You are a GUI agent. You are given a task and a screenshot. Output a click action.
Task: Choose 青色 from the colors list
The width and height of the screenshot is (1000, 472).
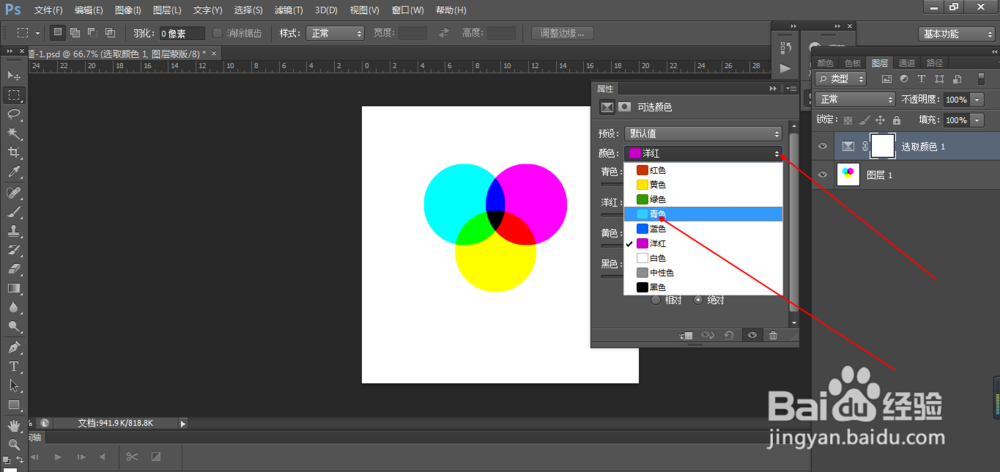click(x=703, y=214)
